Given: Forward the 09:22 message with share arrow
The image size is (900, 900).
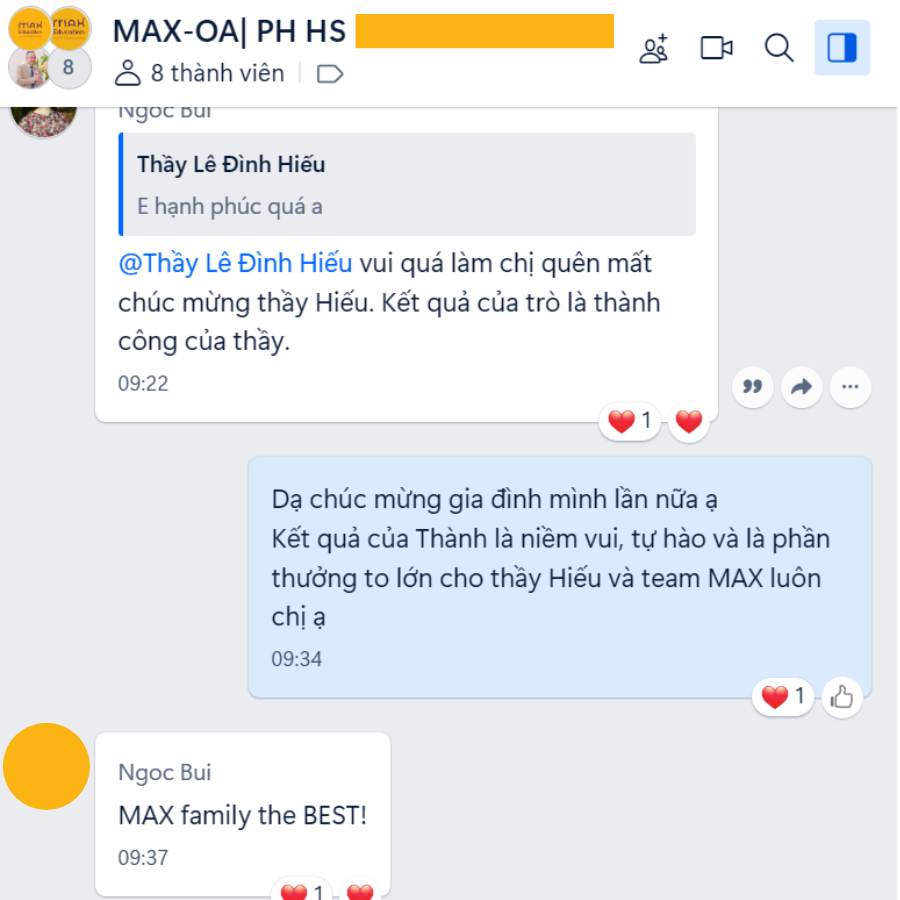Looking at the screenshot, I should pos(801,387).
